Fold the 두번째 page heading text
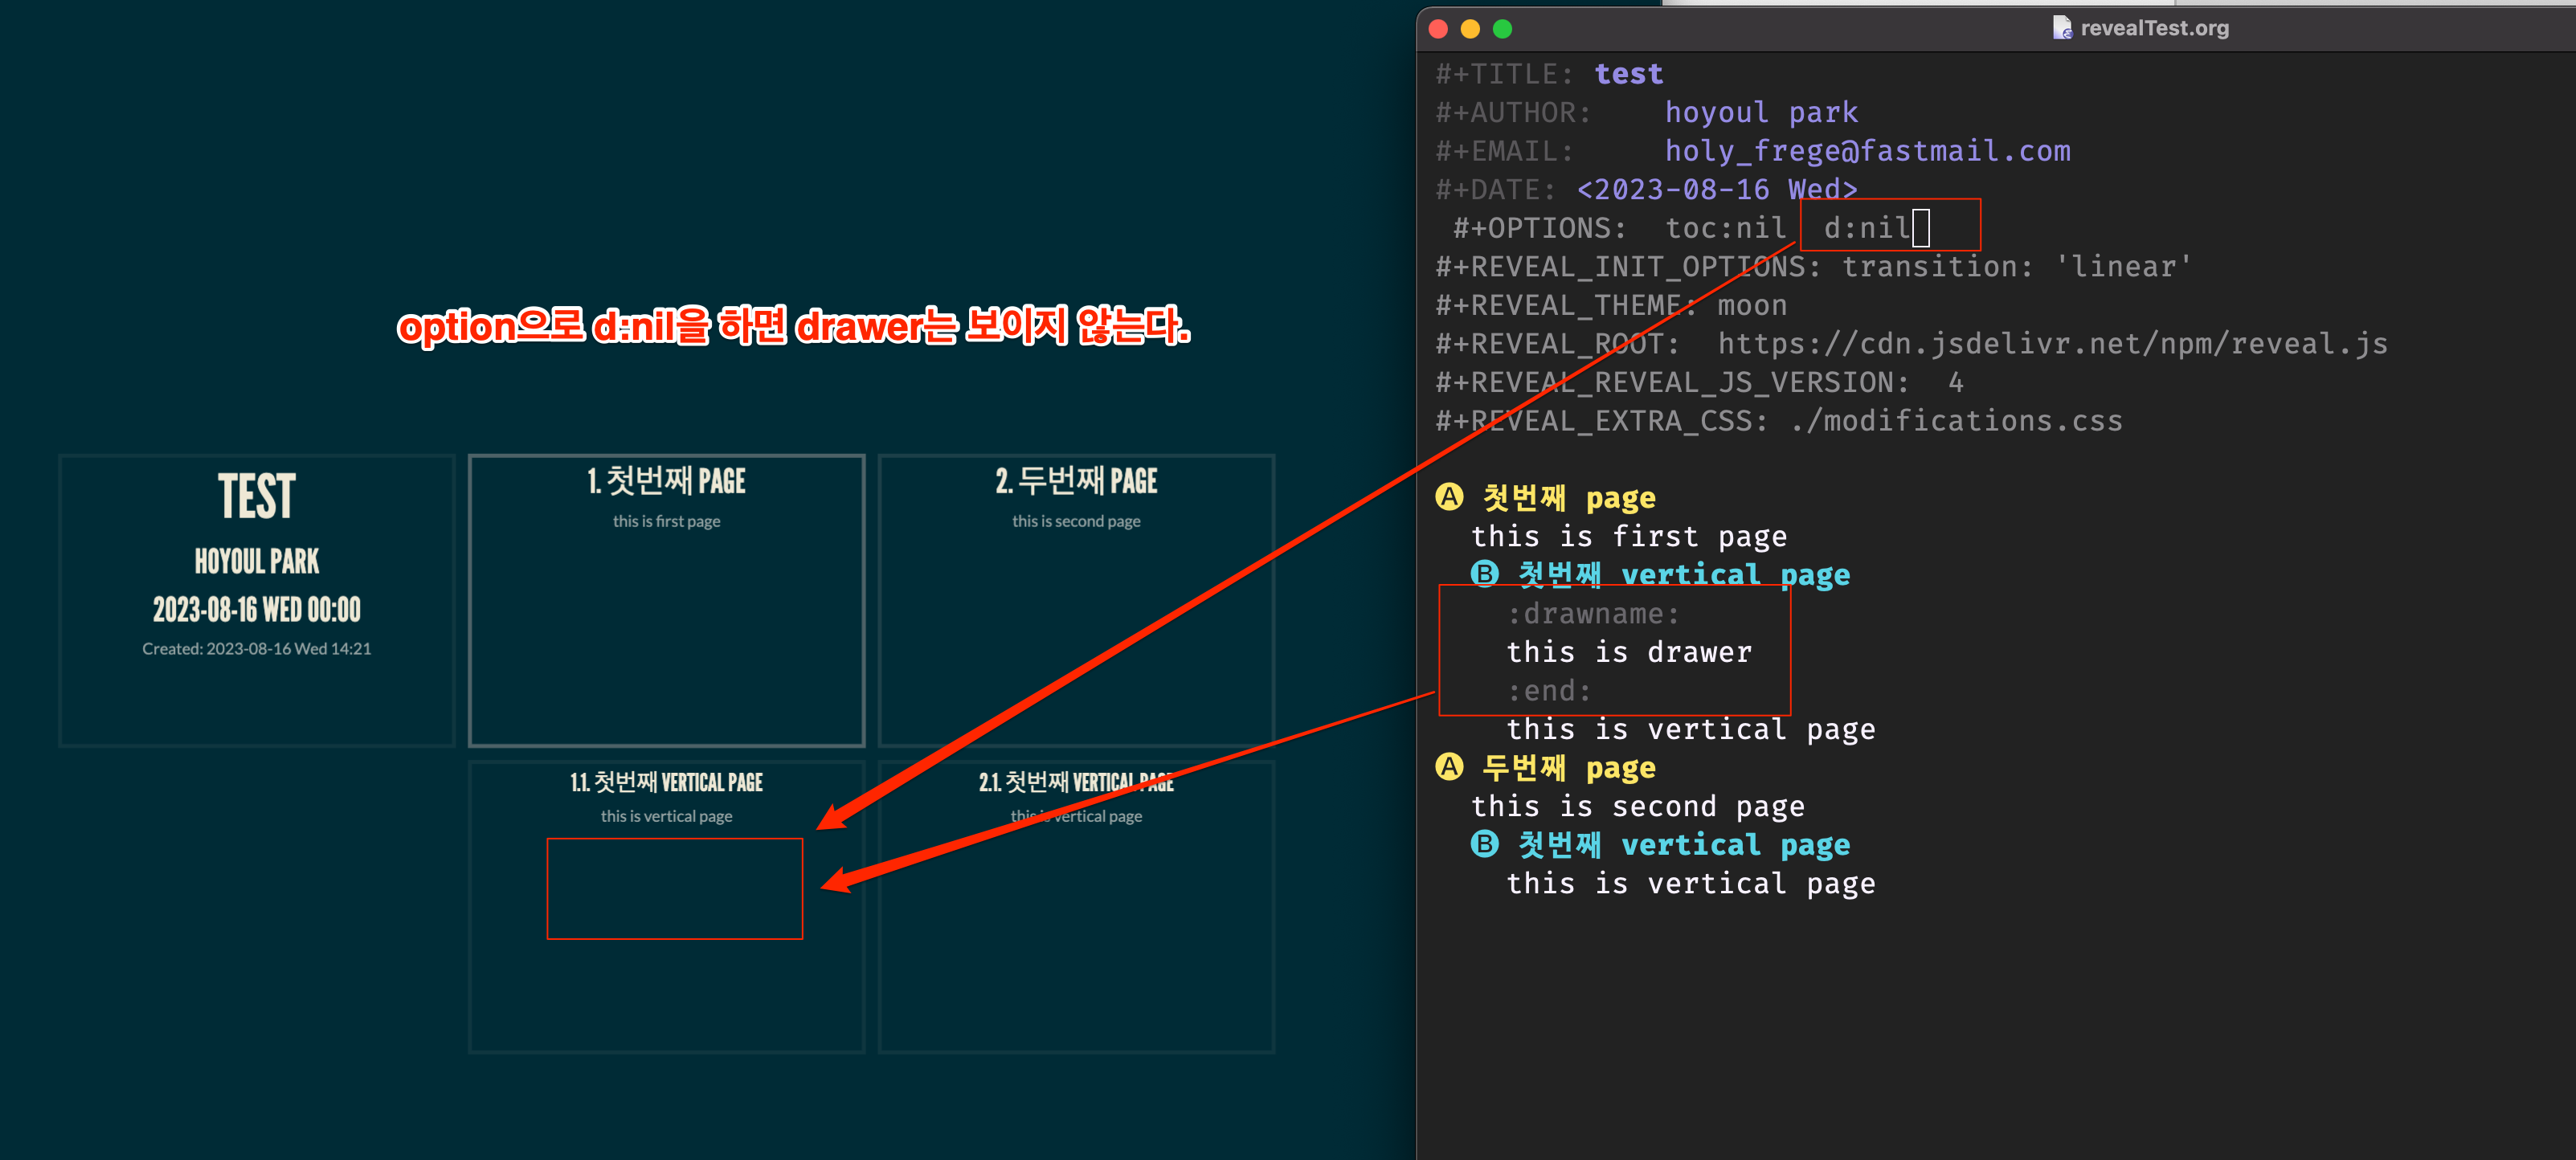Screen dimensions: 2576x1160 pyautogui.click(x=1568, y=767)
